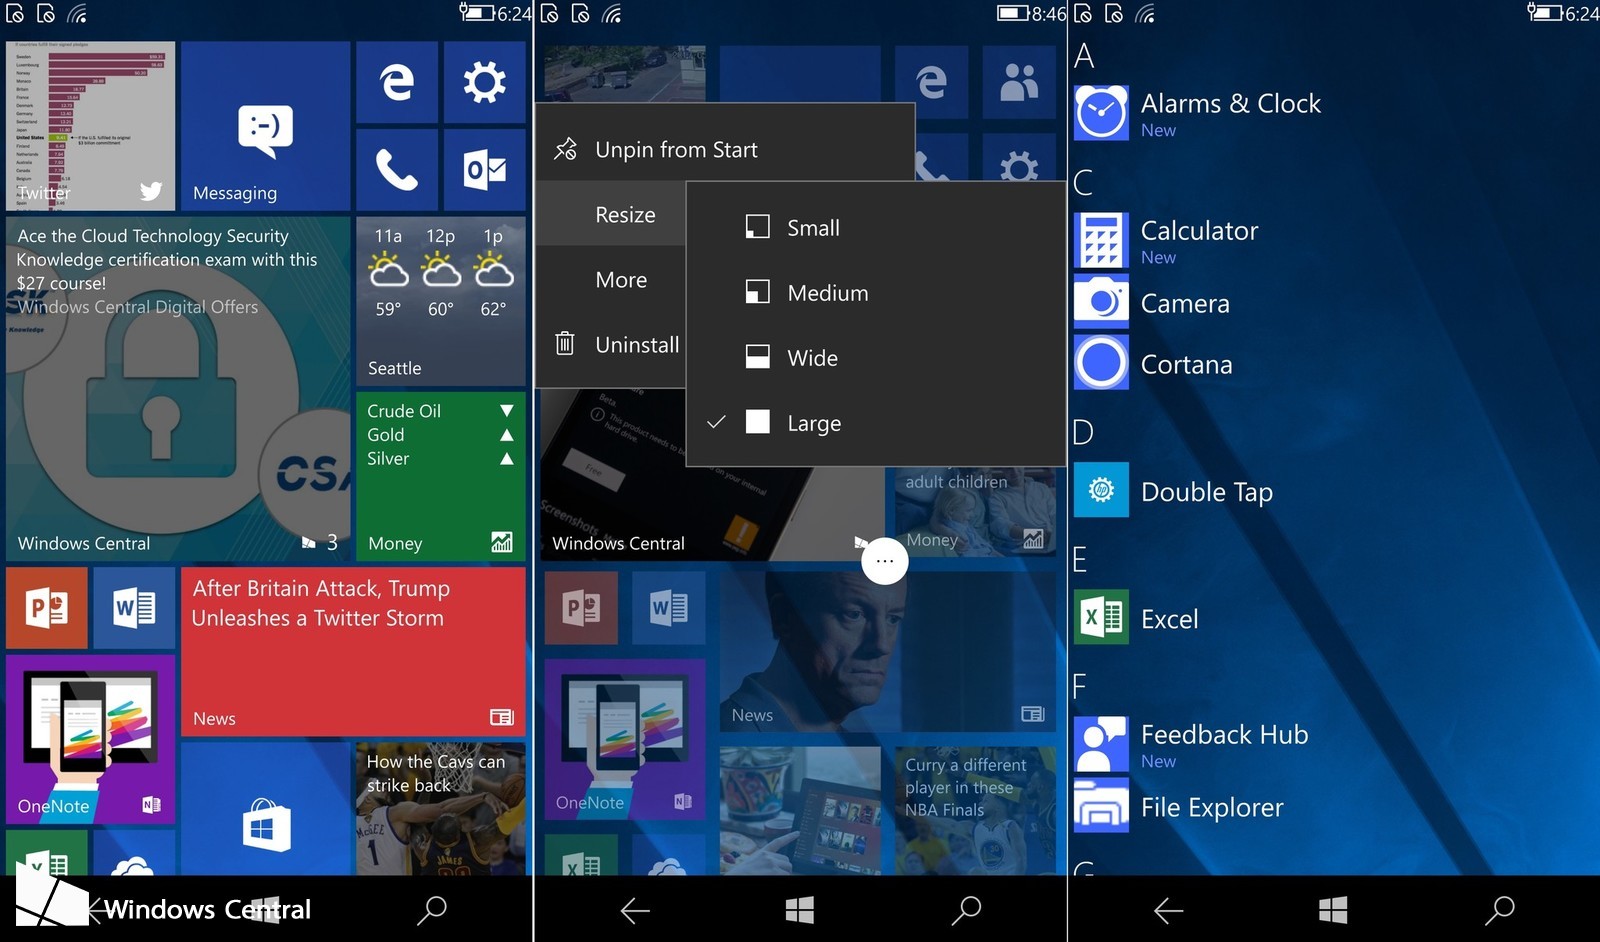The width and height of the screenshot is (1600, 942).
Task: Start Cortana from the app list
Action: pos(1186,365)
